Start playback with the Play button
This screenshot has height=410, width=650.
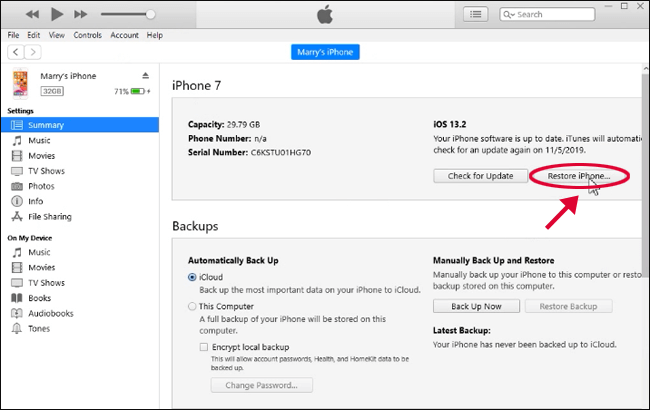pos(57,14)
